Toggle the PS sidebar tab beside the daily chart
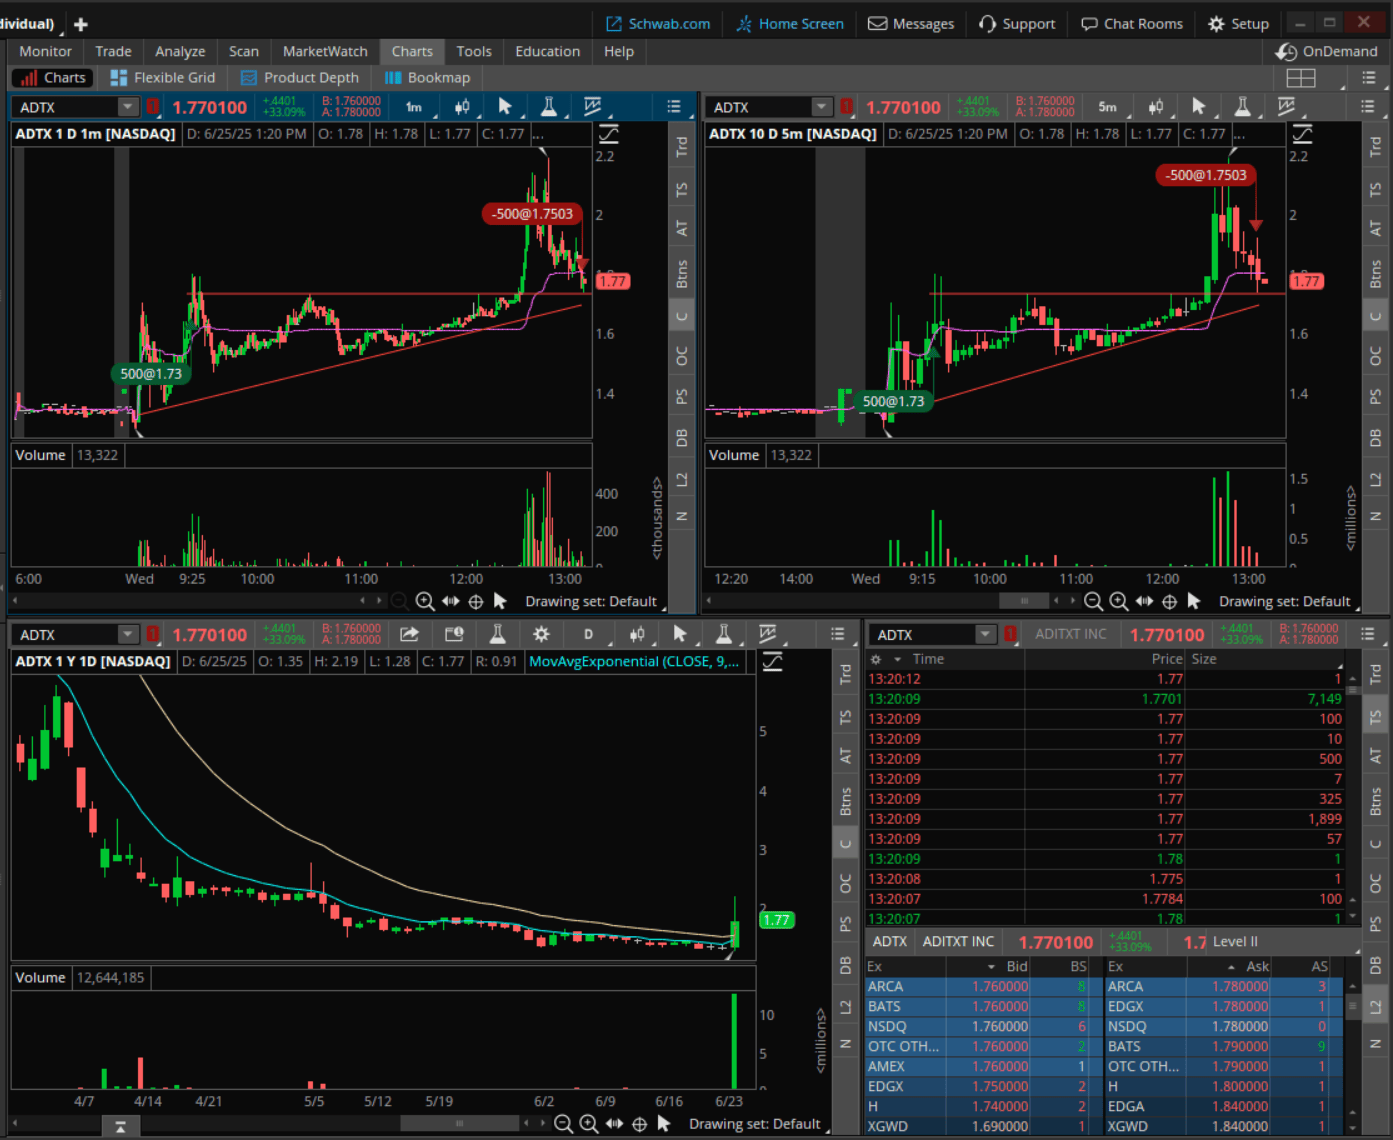 click(846, 924)
